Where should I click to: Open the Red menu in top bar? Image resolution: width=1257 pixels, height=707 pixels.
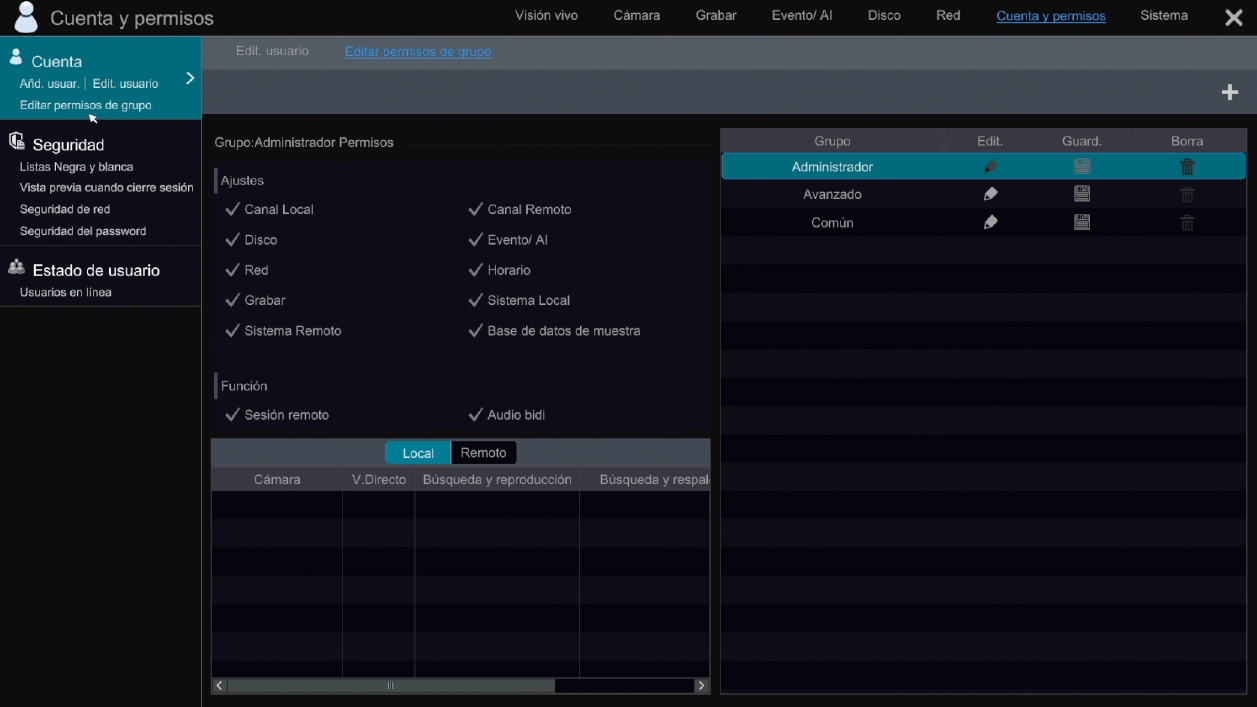click(x=948, y=16)
